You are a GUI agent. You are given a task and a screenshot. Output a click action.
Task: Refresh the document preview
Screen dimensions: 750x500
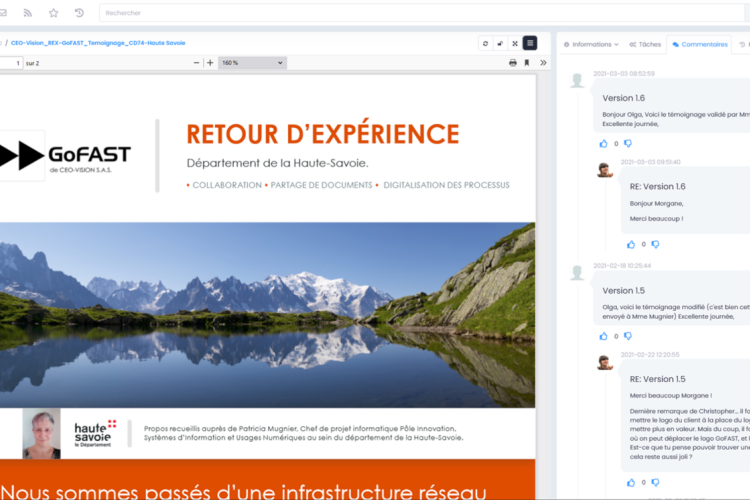coord(485,43)
